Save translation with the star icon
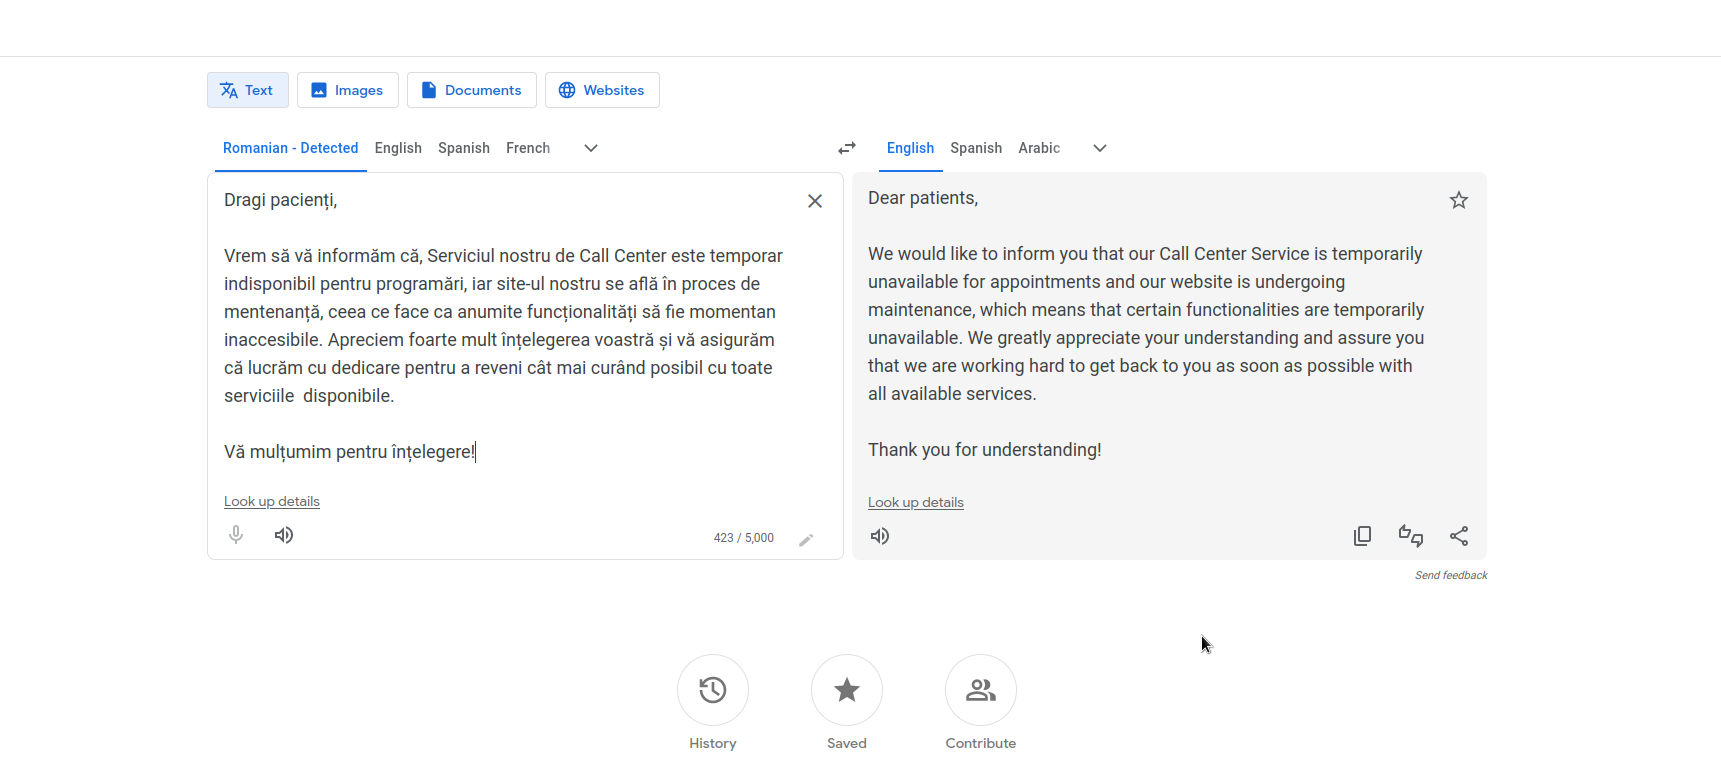The image size is (1721, 766). coord(1459,200)
